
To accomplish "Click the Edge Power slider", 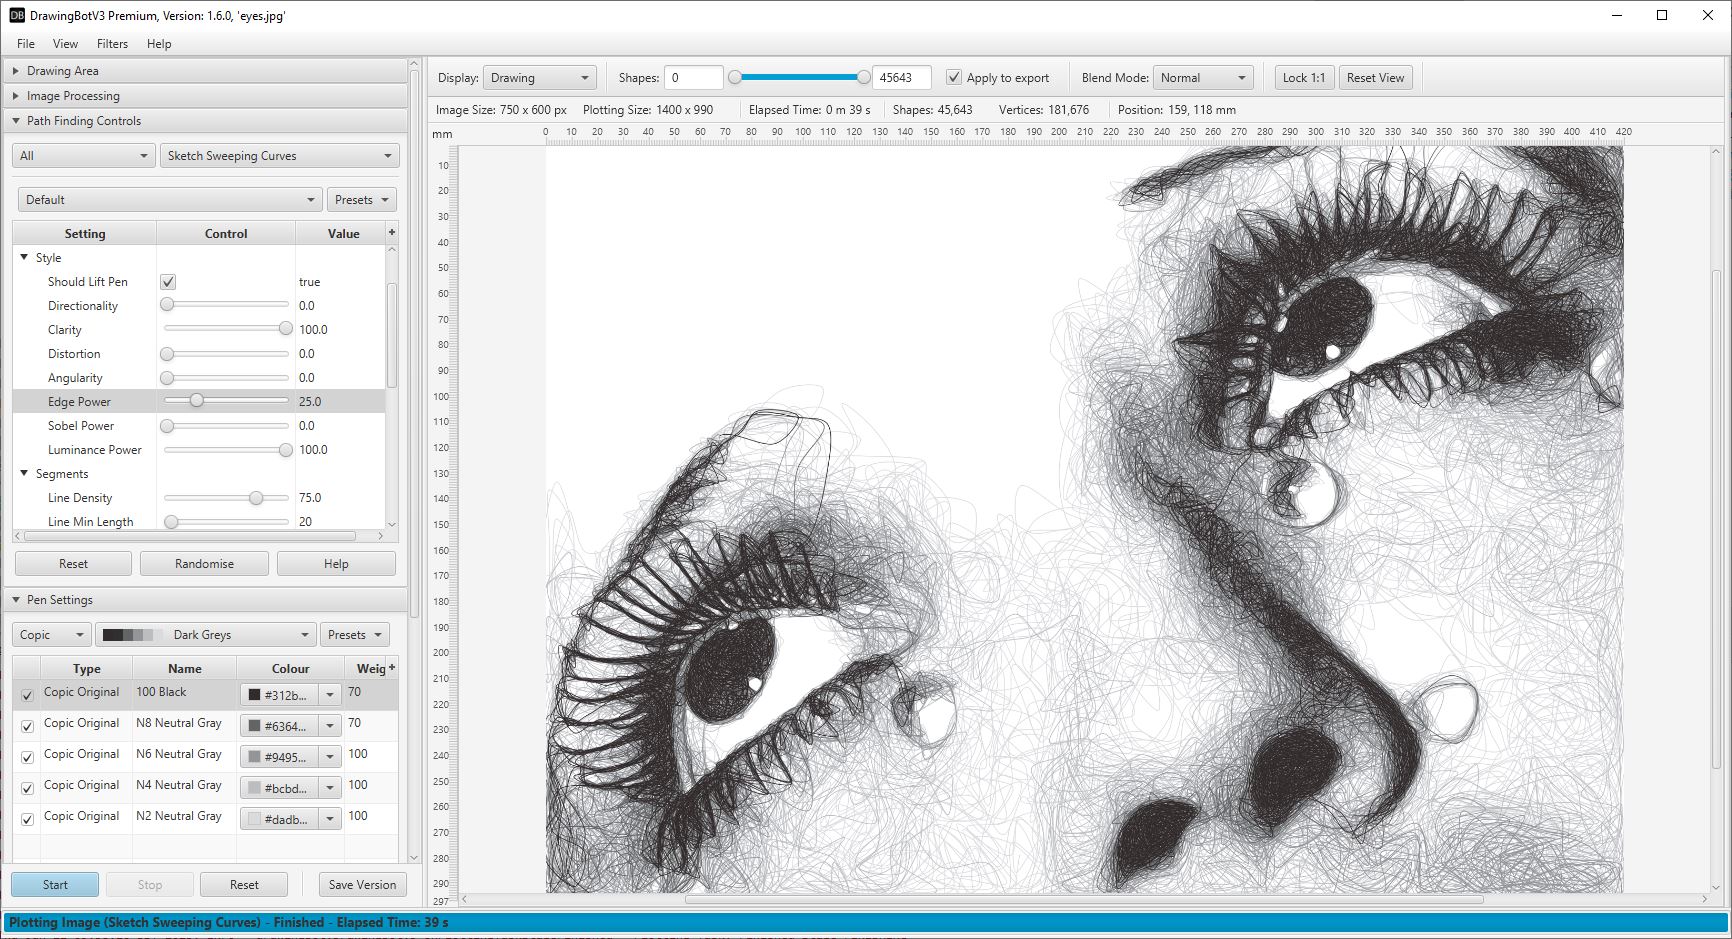I will (x=226, y=401).
